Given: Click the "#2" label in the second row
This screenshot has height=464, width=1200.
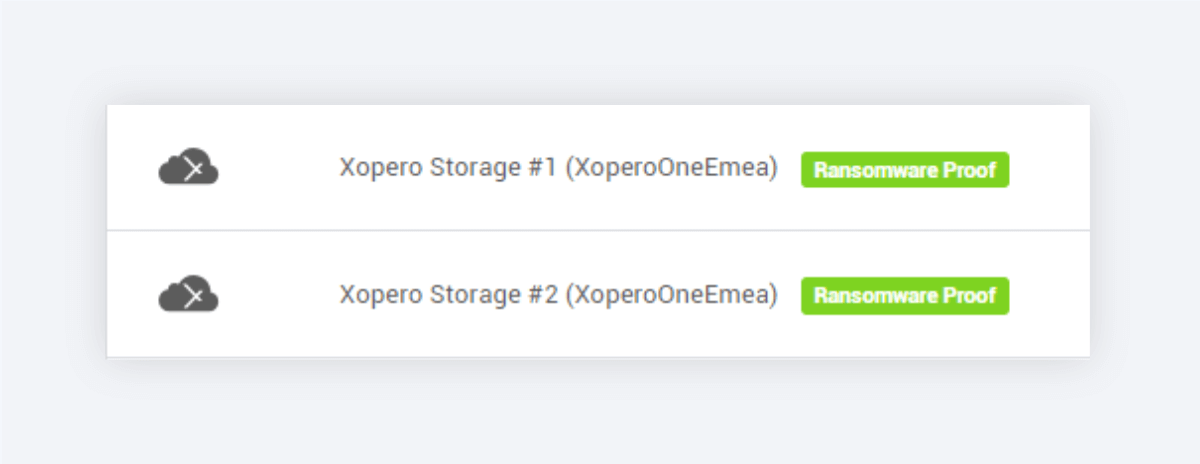Looking at the screenshot, I should click(542, 295).
